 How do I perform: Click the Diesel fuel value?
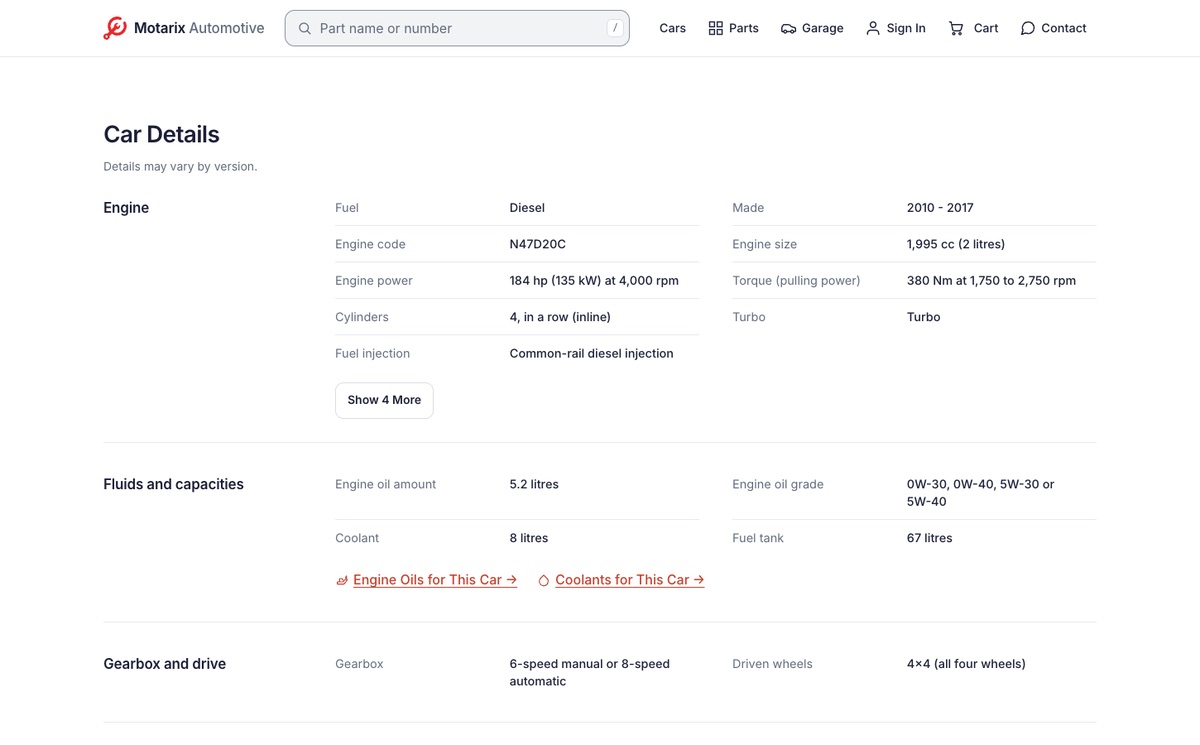tap(527, 208)
